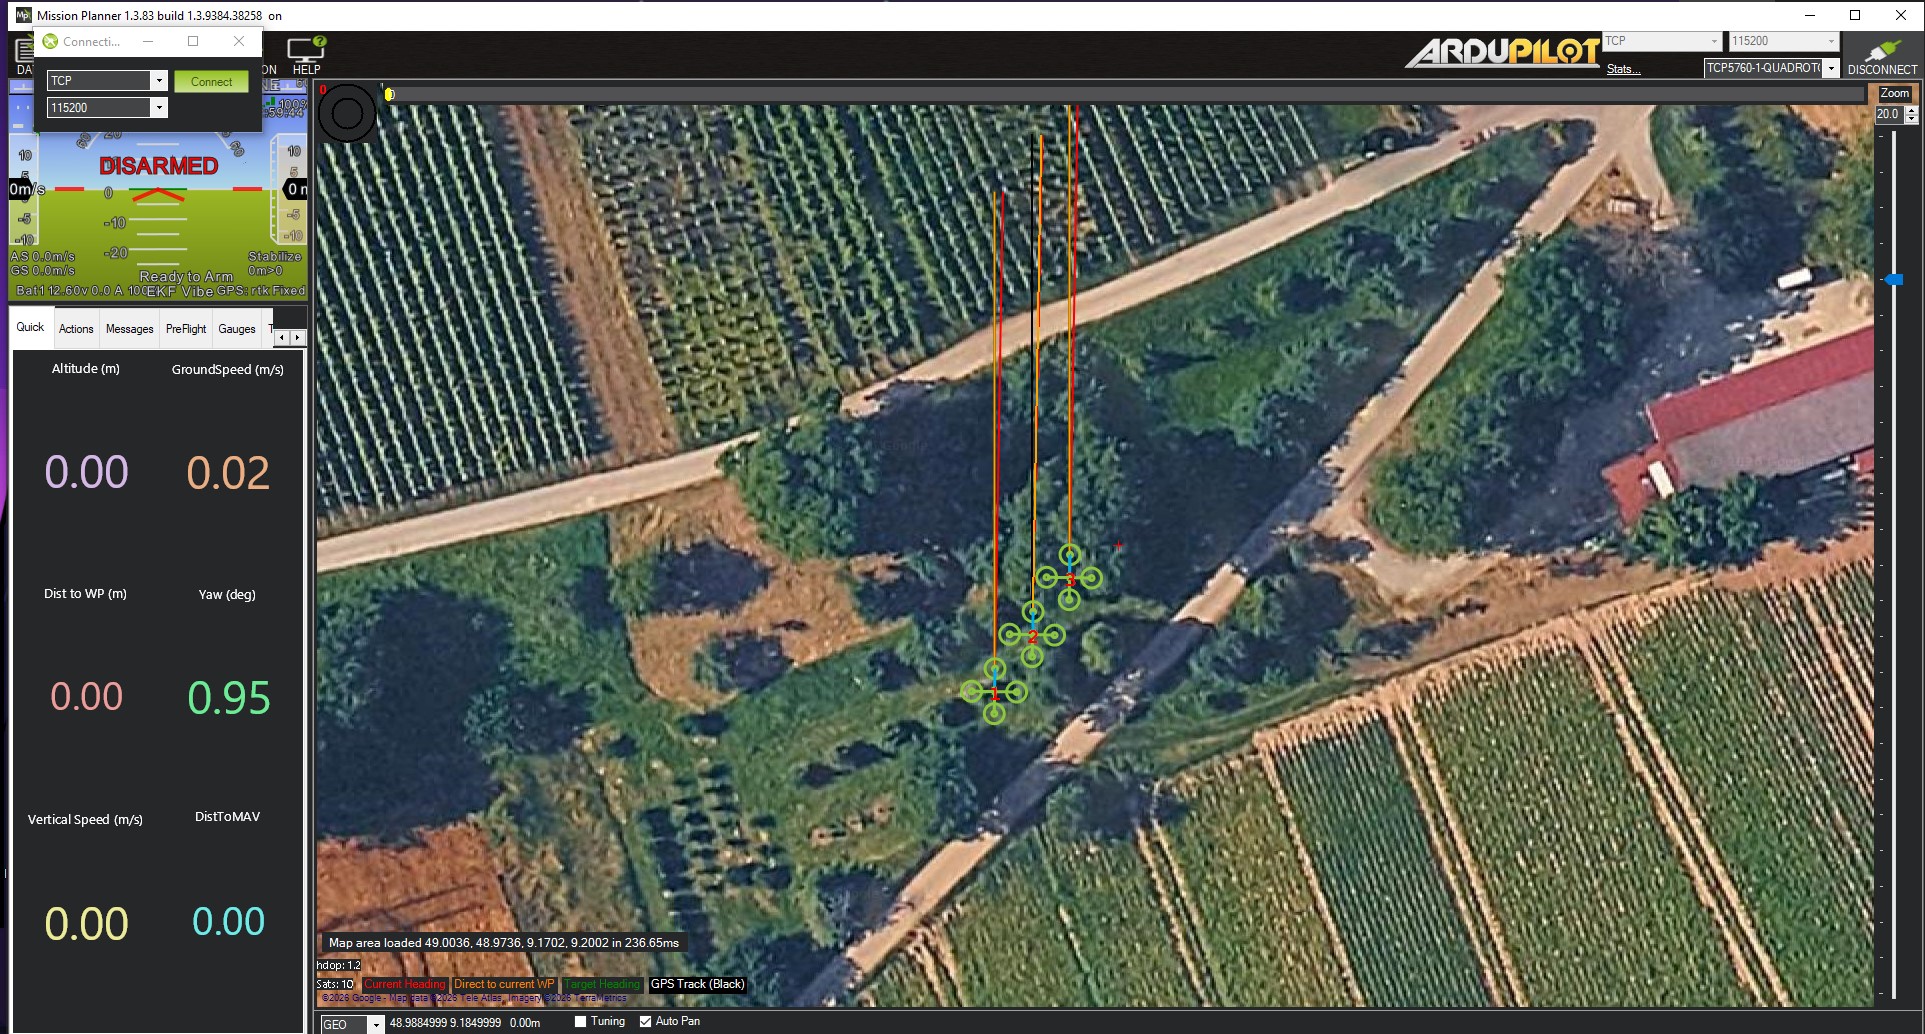This screenshot has width=1925, height=1034.
Task: Select quadcopter marker number 3 on map
Action: coord(1069,577)
